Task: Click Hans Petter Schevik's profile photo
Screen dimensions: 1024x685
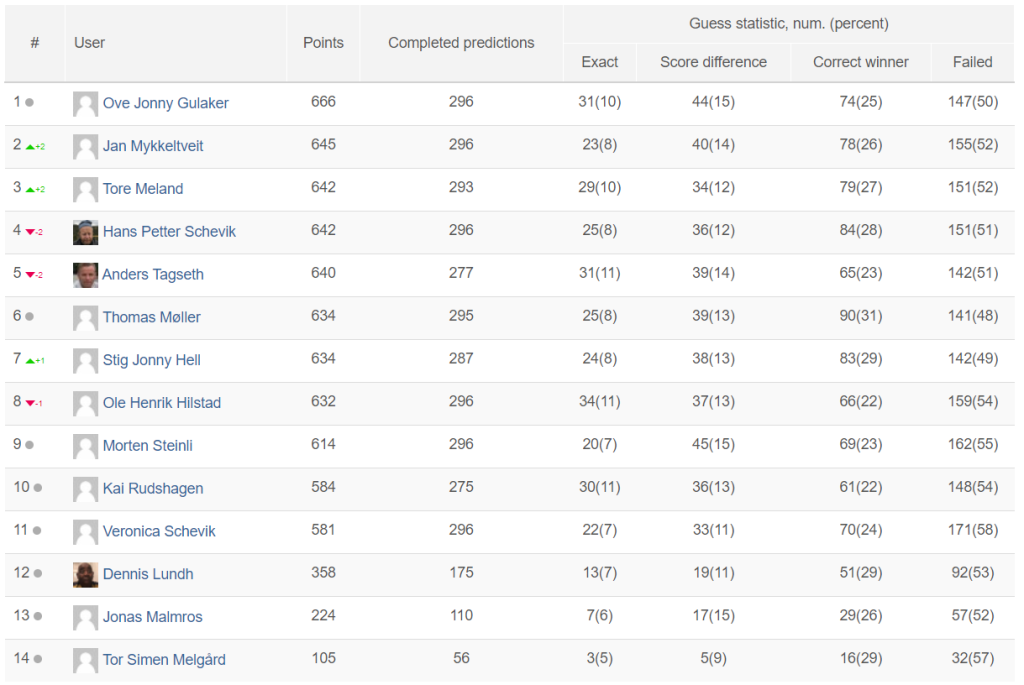Action: tap(86, 232)
